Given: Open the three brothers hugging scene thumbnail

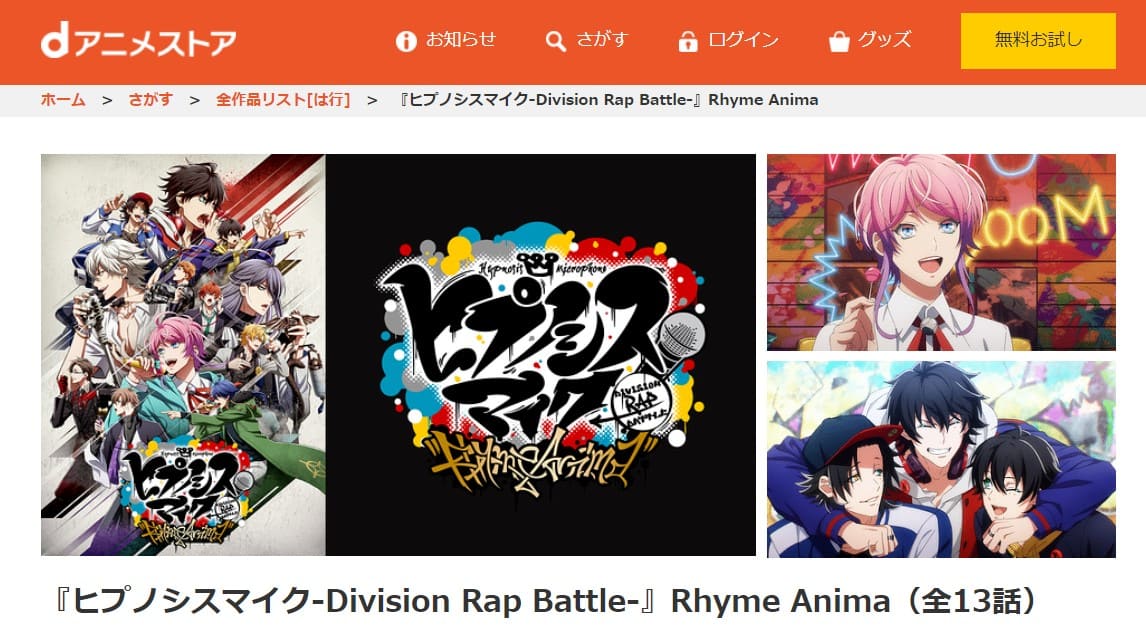Looking at the screenshot, I should 941,459.
